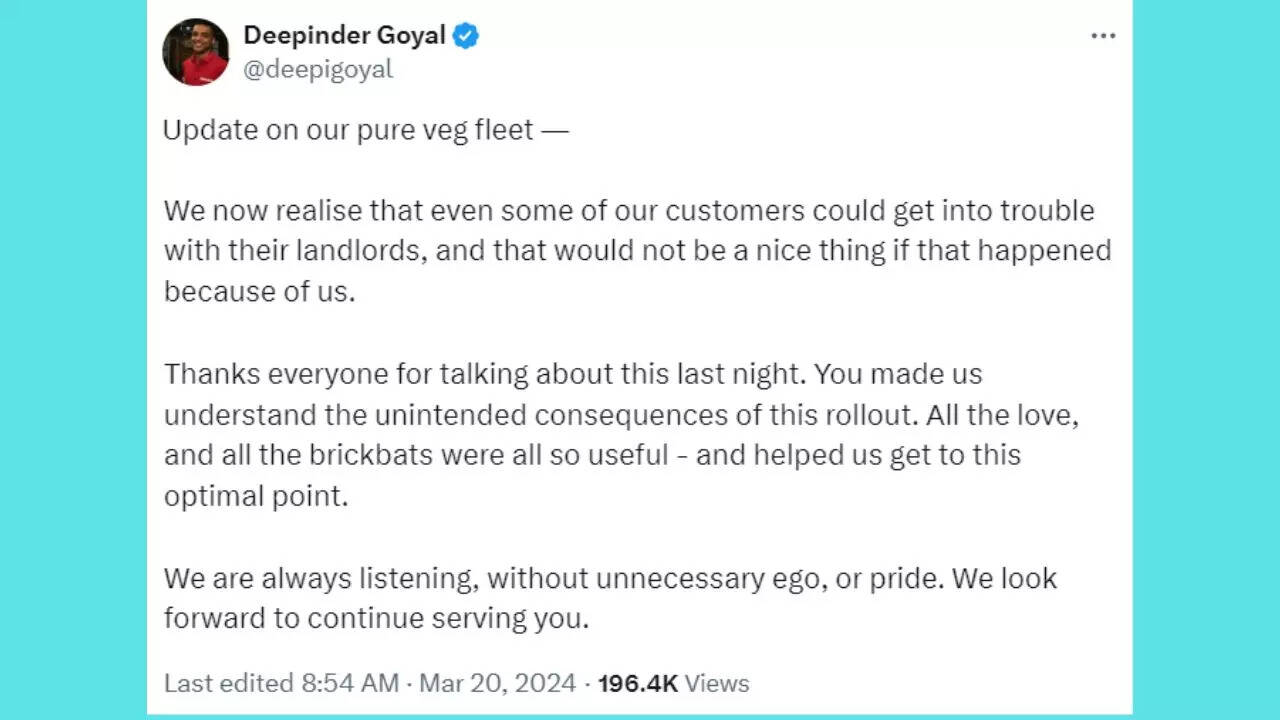This screenshot has width=1280, height=720.
Task: Click the phrase 'because of us.'
Action: pyautogui.click(x=260, y=291)
